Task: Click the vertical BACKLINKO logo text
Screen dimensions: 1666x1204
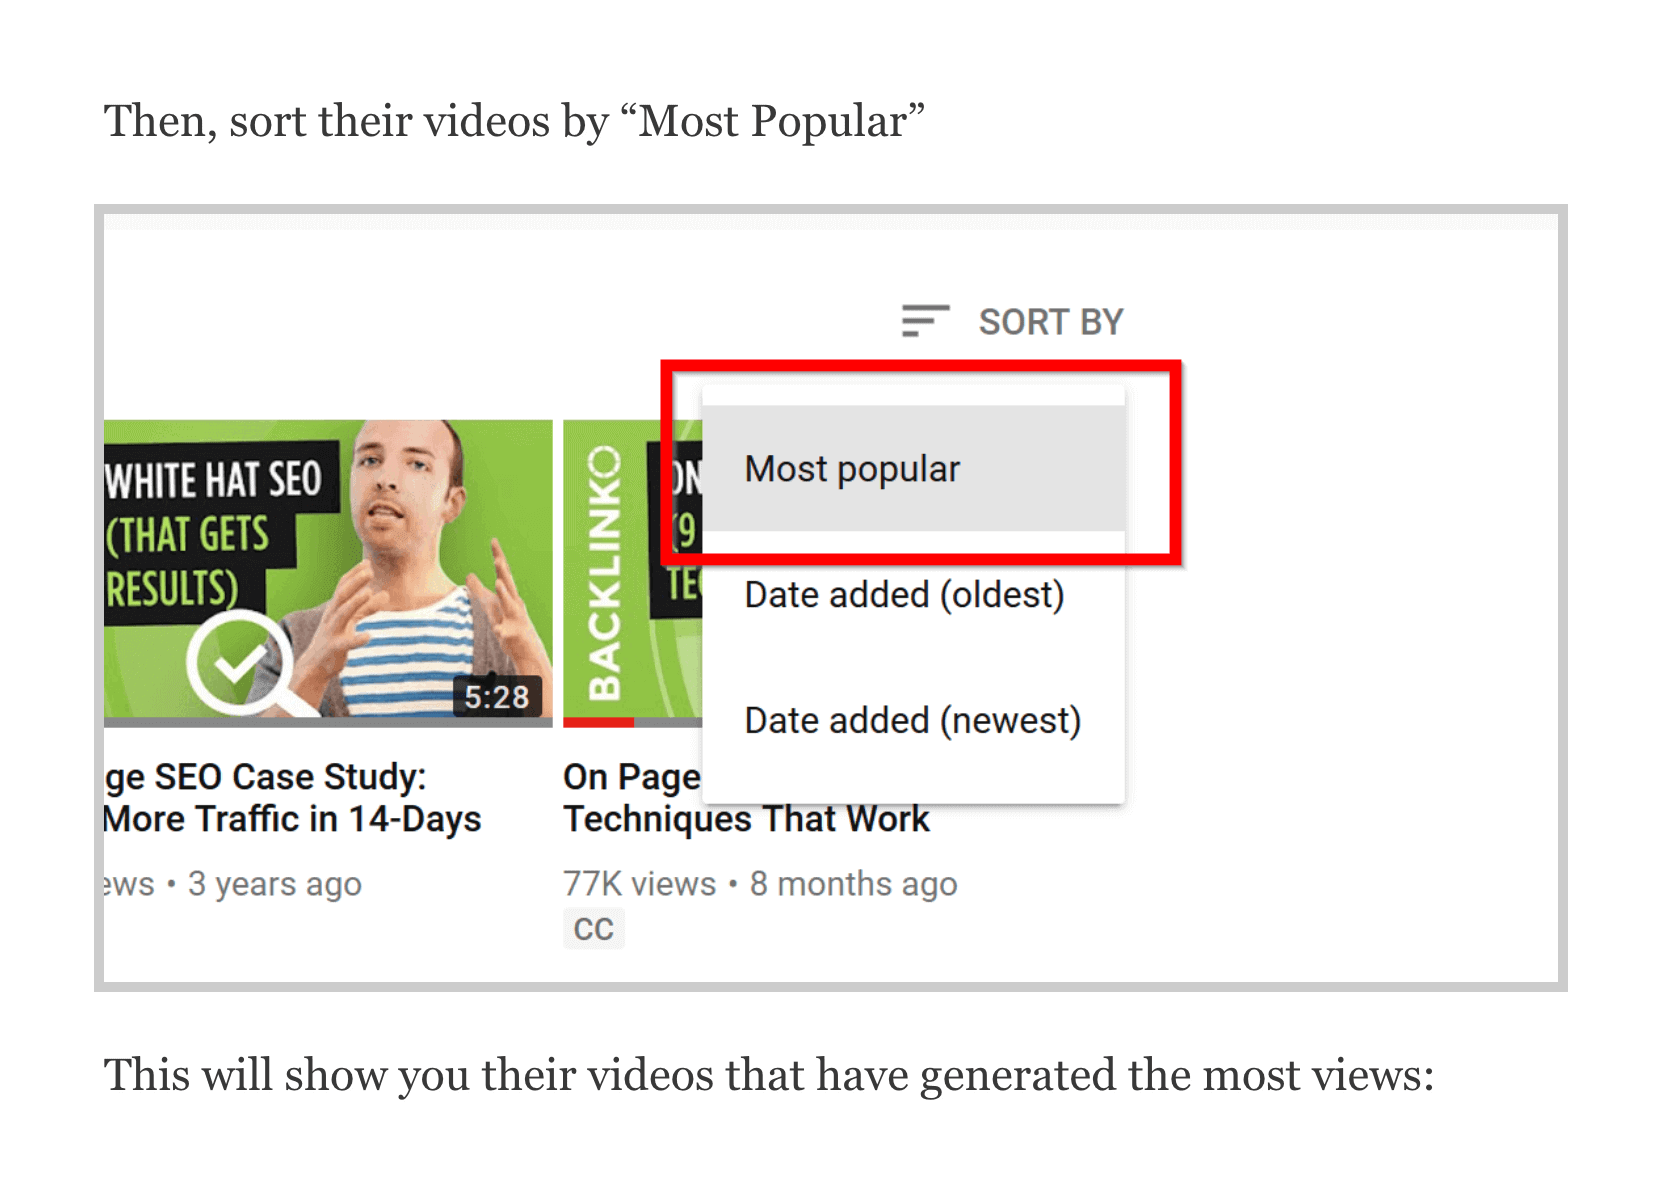Action: [604, 573]
